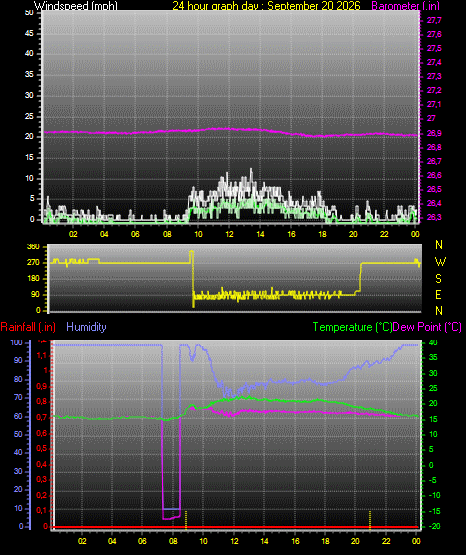Select the Dew Point (°C) legend label
The image size is (466, 555).
pyautogui.click(x=427, y=327)
